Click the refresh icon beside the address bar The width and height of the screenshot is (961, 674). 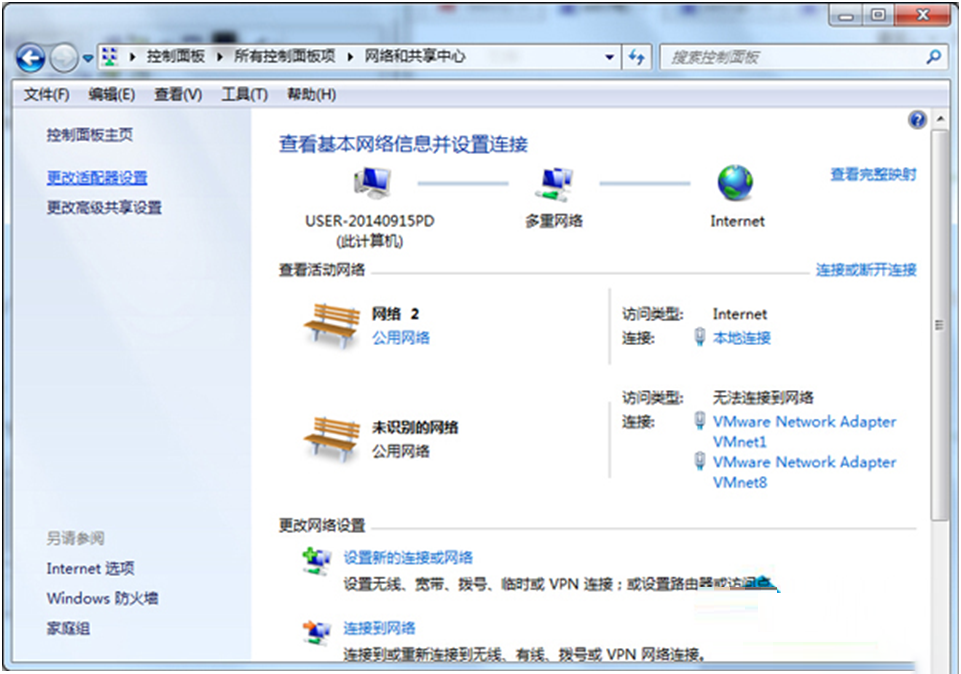click(x=637, y=57)
